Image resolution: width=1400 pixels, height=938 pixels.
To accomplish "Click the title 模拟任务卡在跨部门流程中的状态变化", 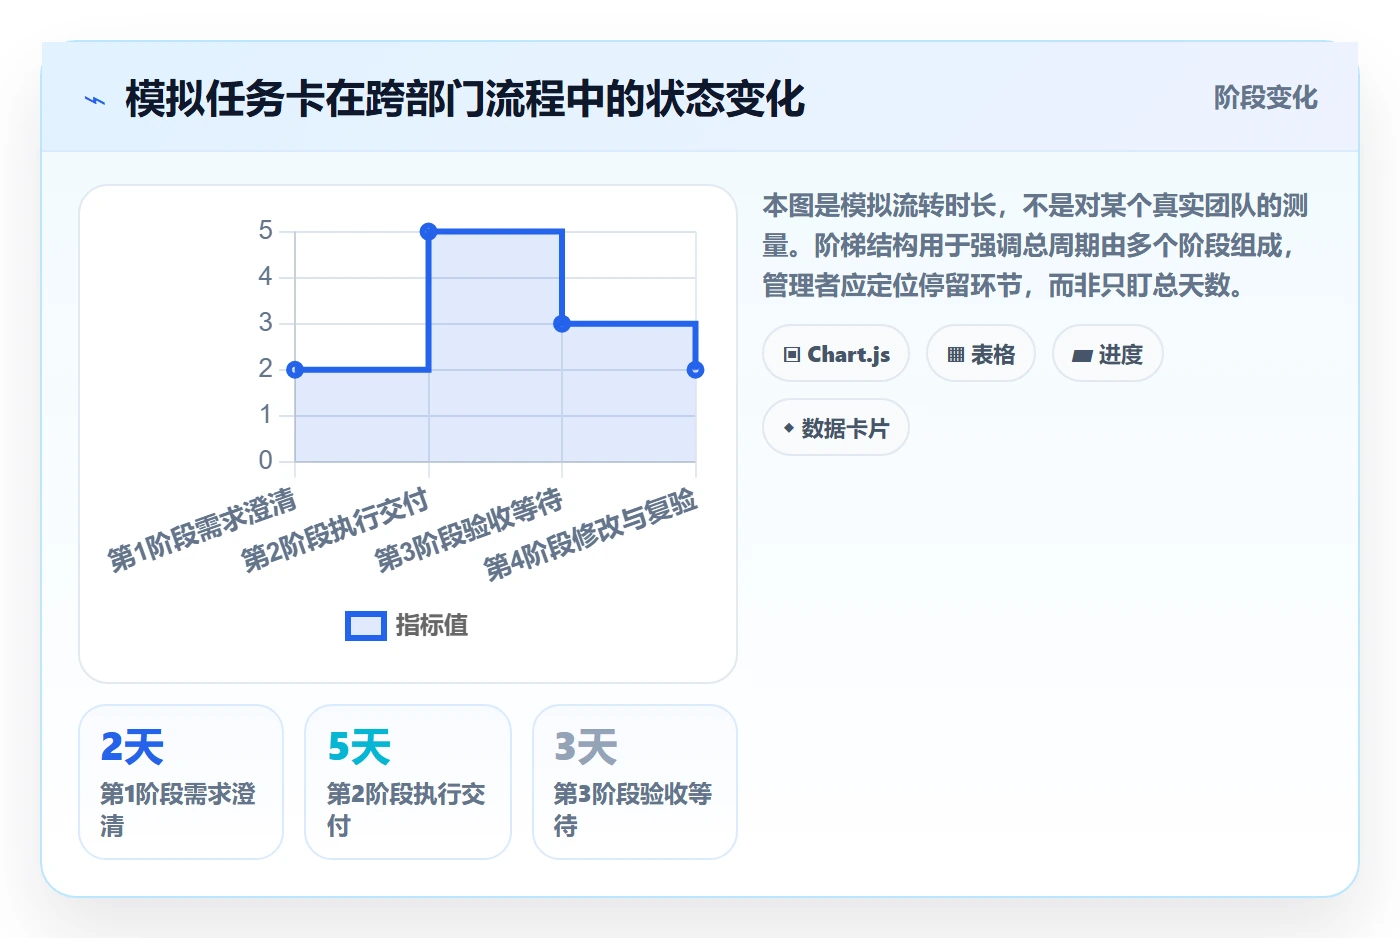I will click(x=465, y=99).
